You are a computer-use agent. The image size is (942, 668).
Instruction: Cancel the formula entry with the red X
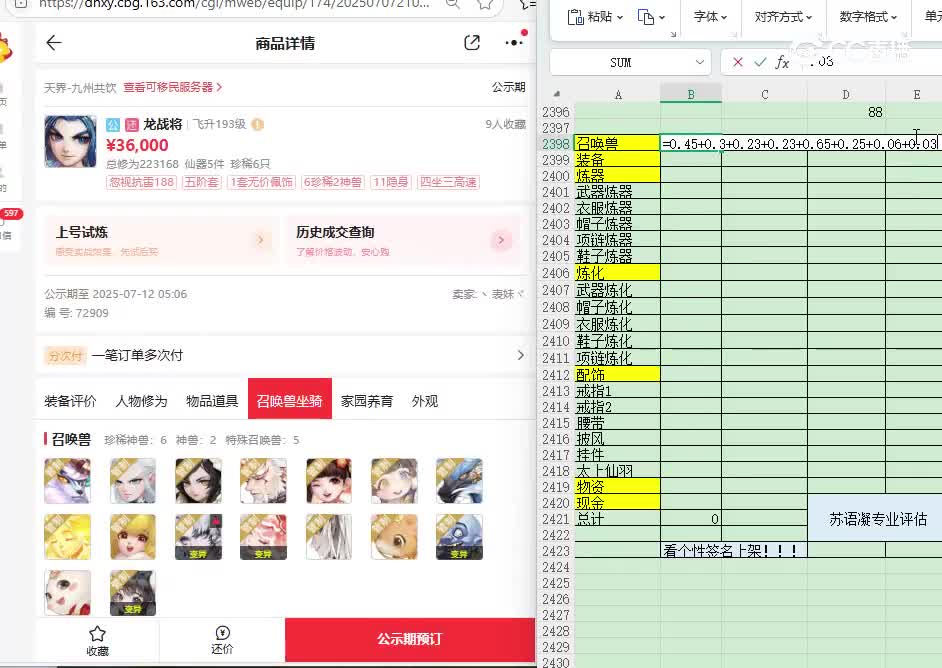(738, 62)
